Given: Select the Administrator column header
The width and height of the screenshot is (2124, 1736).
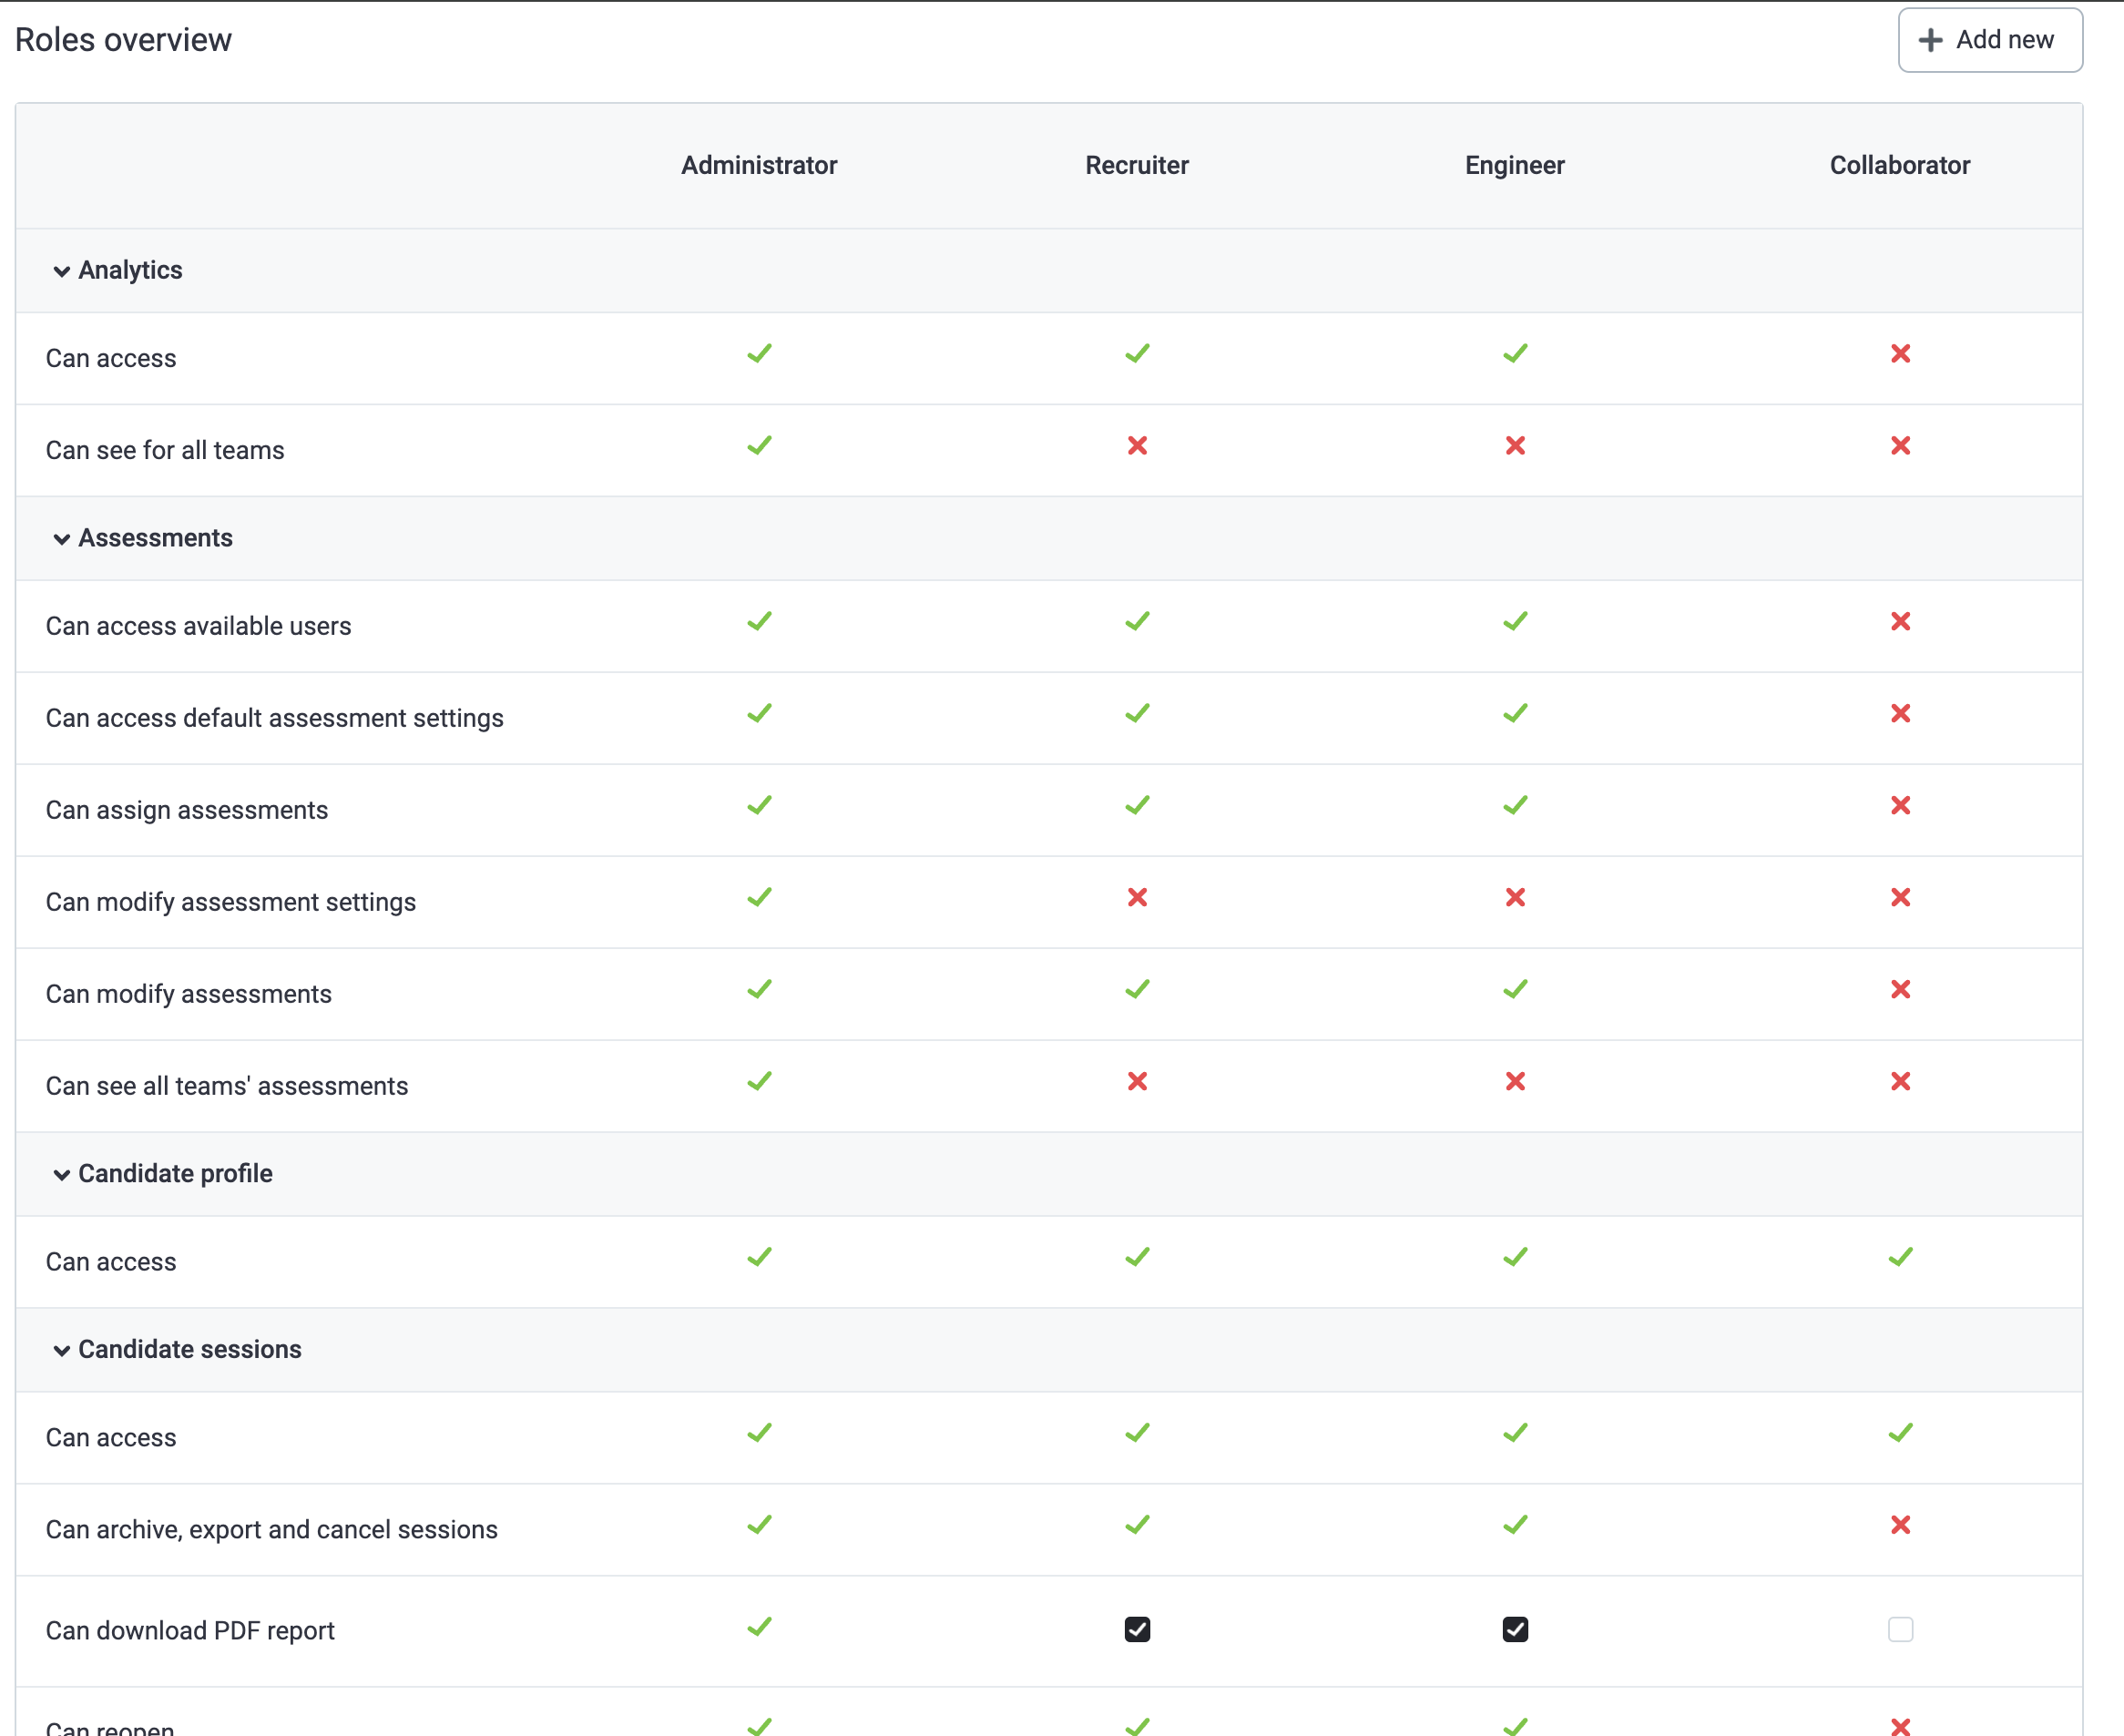Looking at the screenshot, I should tap(759, 165).
